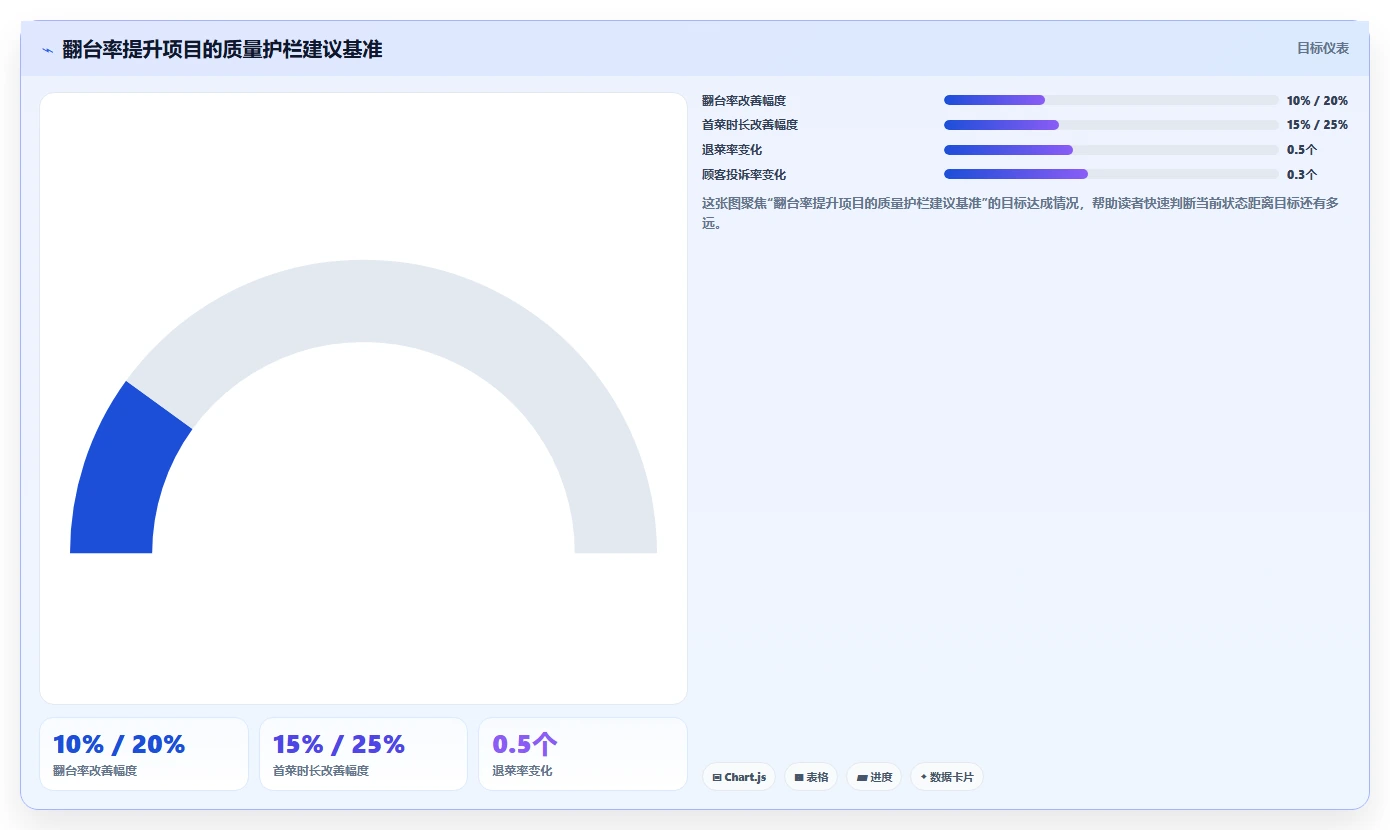
Task: Click the 顾客投诉率变化 row label
Action: click(x=744, y=175)
